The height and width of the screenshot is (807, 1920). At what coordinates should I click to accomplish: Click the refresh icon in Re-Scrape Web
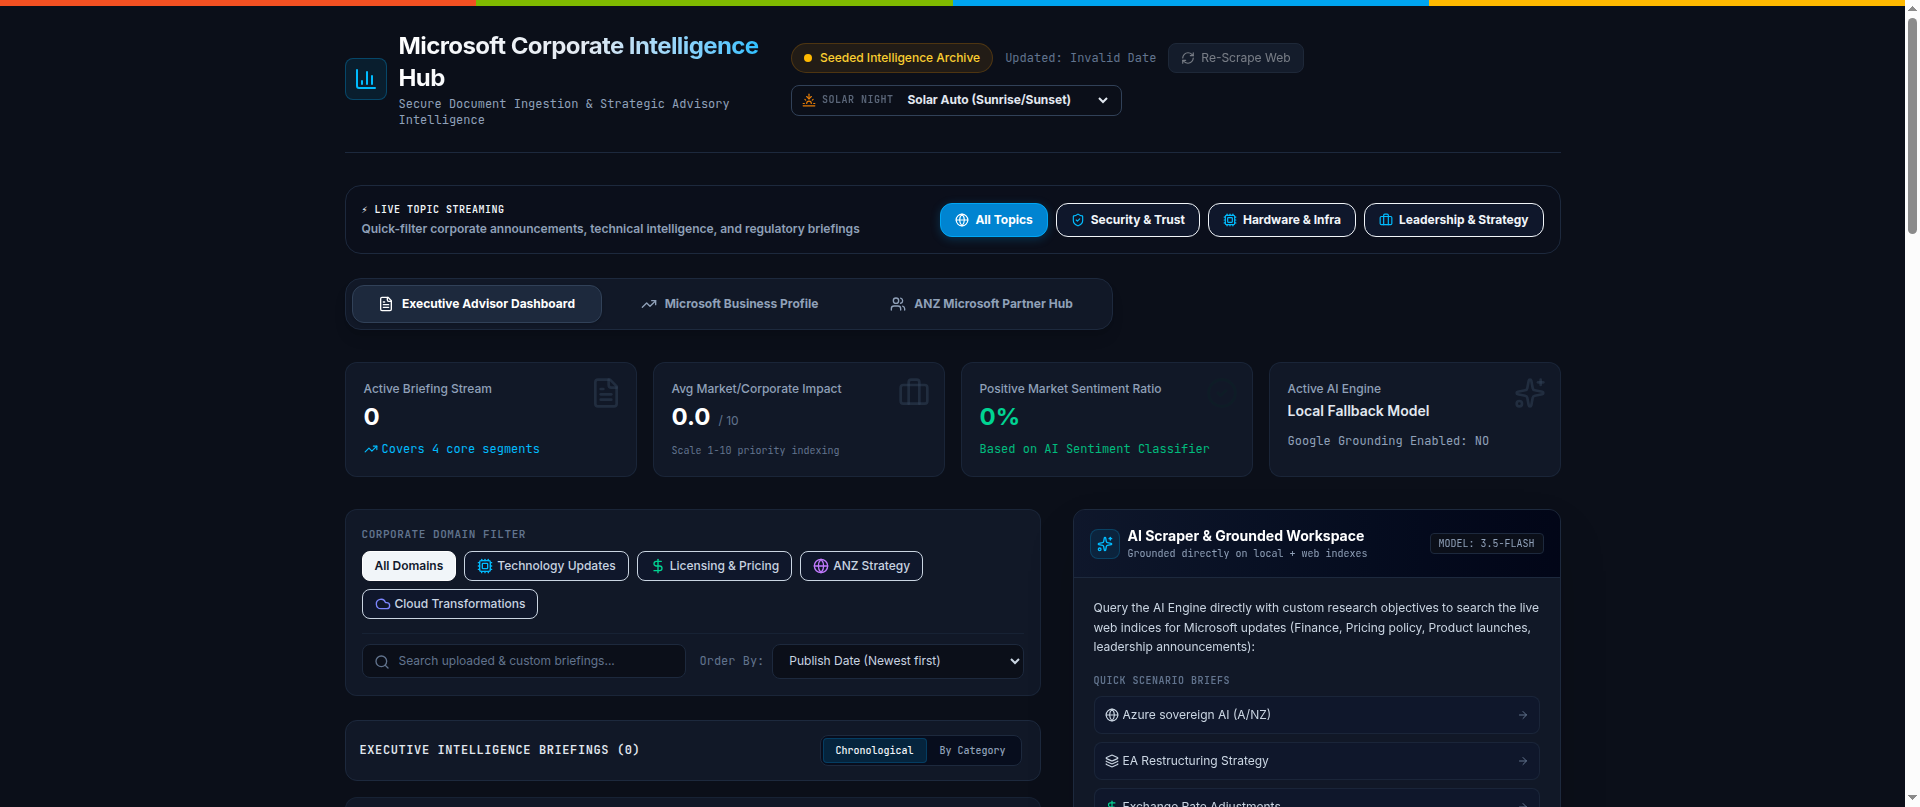tap(1188, 58)
